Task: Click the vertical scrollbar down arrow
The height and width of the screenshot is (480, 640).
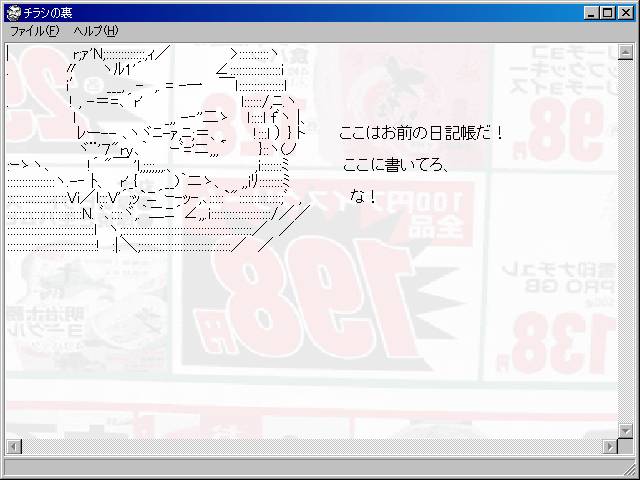Action: click(x=625, y=431)
